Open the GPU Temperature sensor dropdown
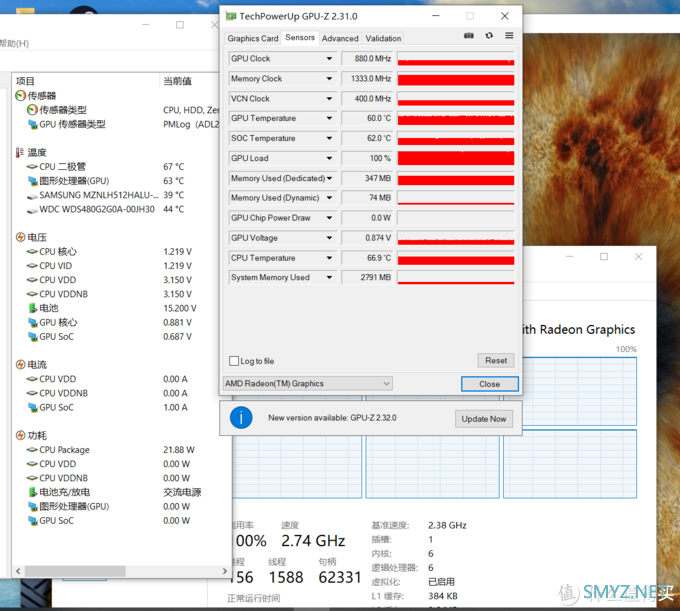This screenshot has height=611, width=680. [329, 118]
